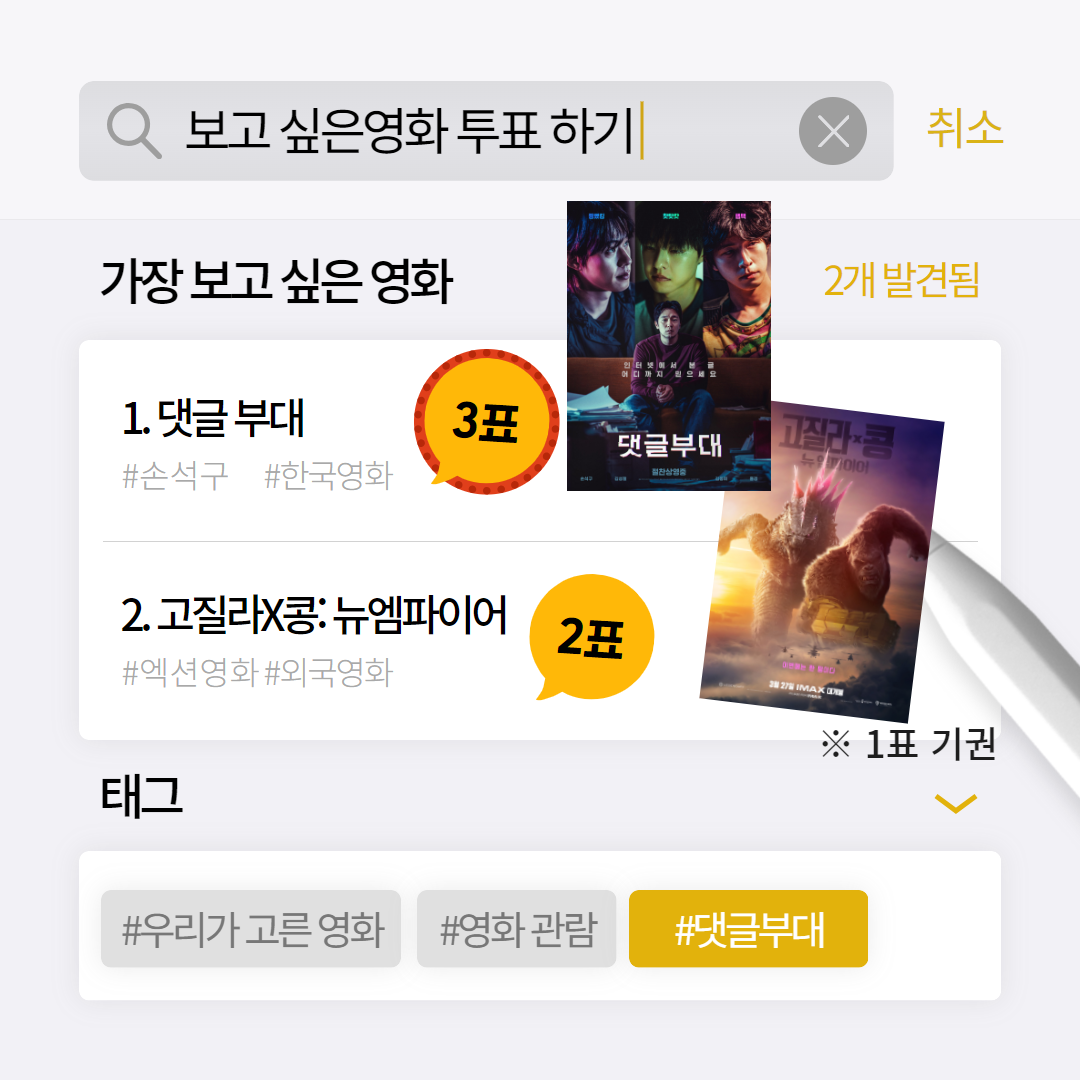Screen dimensions: 1080x1080
Task: Toggle the highlighted #댓글부대 tag
Action: [748, 928]
